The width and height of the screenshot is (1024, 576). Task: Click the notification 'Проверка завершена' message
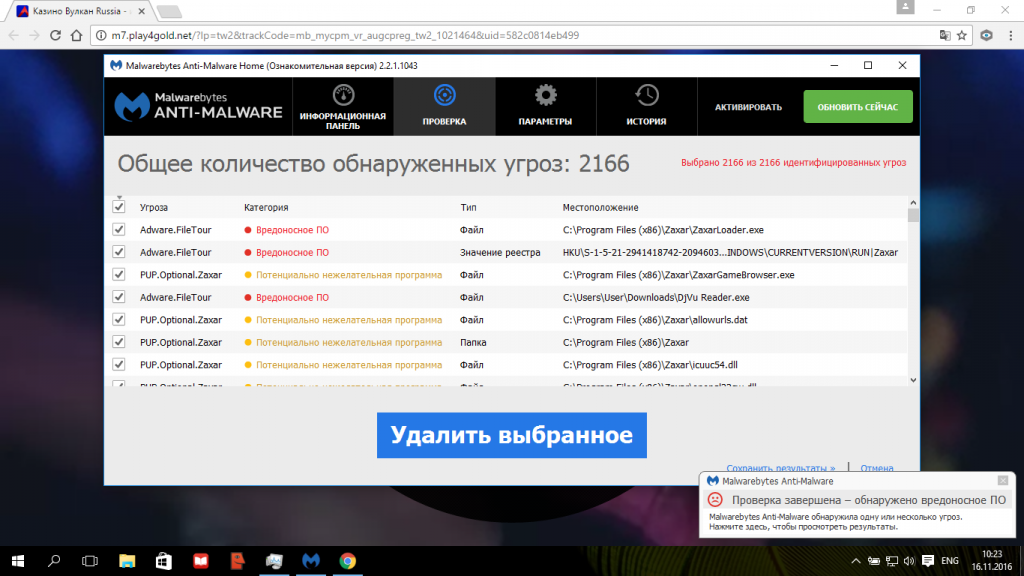[x=869, y=500]
